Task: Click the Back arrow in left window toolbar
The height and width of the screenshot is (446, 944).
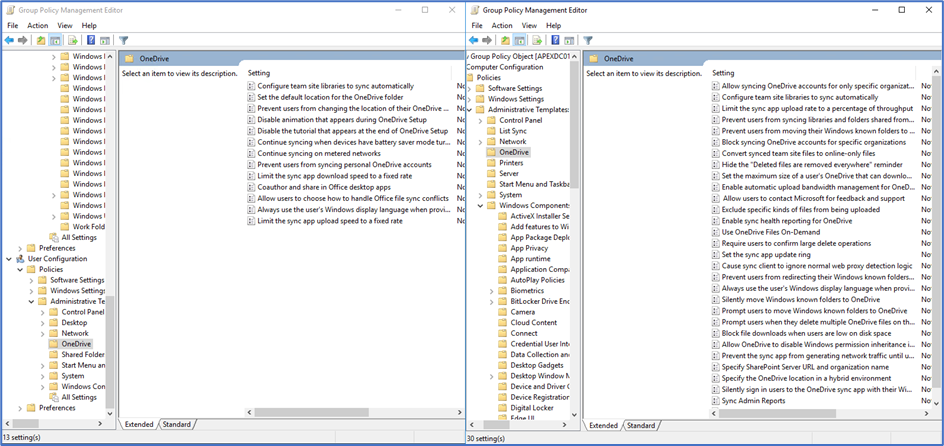Action: click(9, 40)
